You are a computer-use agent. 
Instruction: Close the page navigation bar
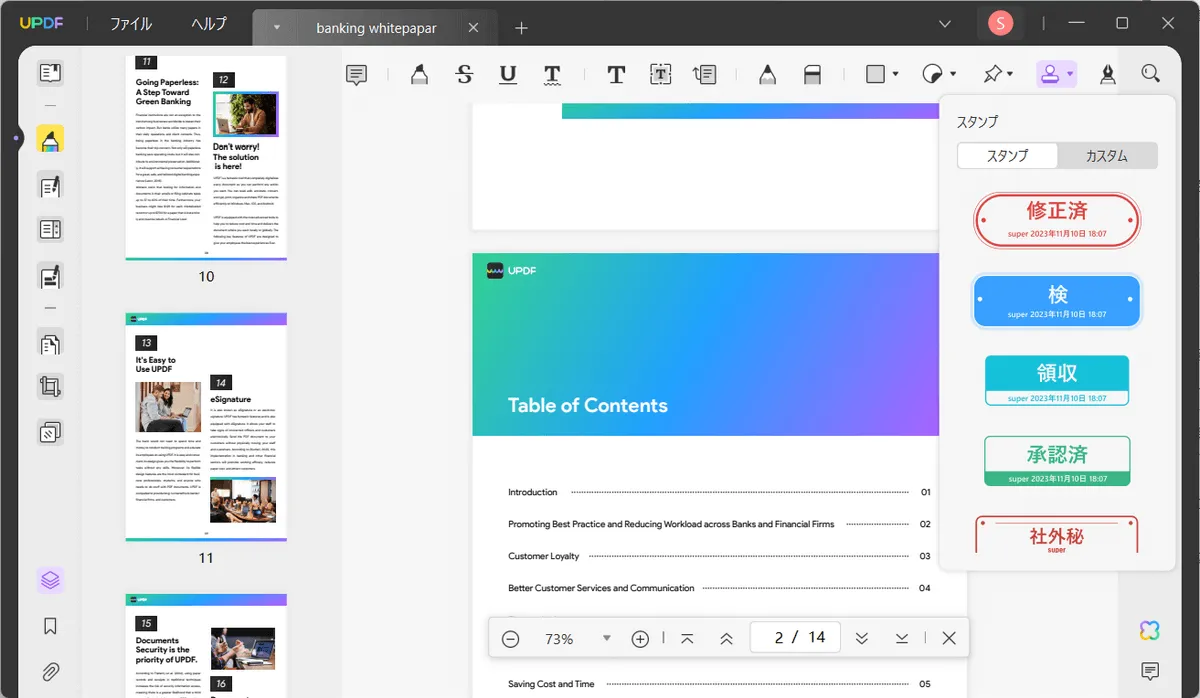click(949, 638)
